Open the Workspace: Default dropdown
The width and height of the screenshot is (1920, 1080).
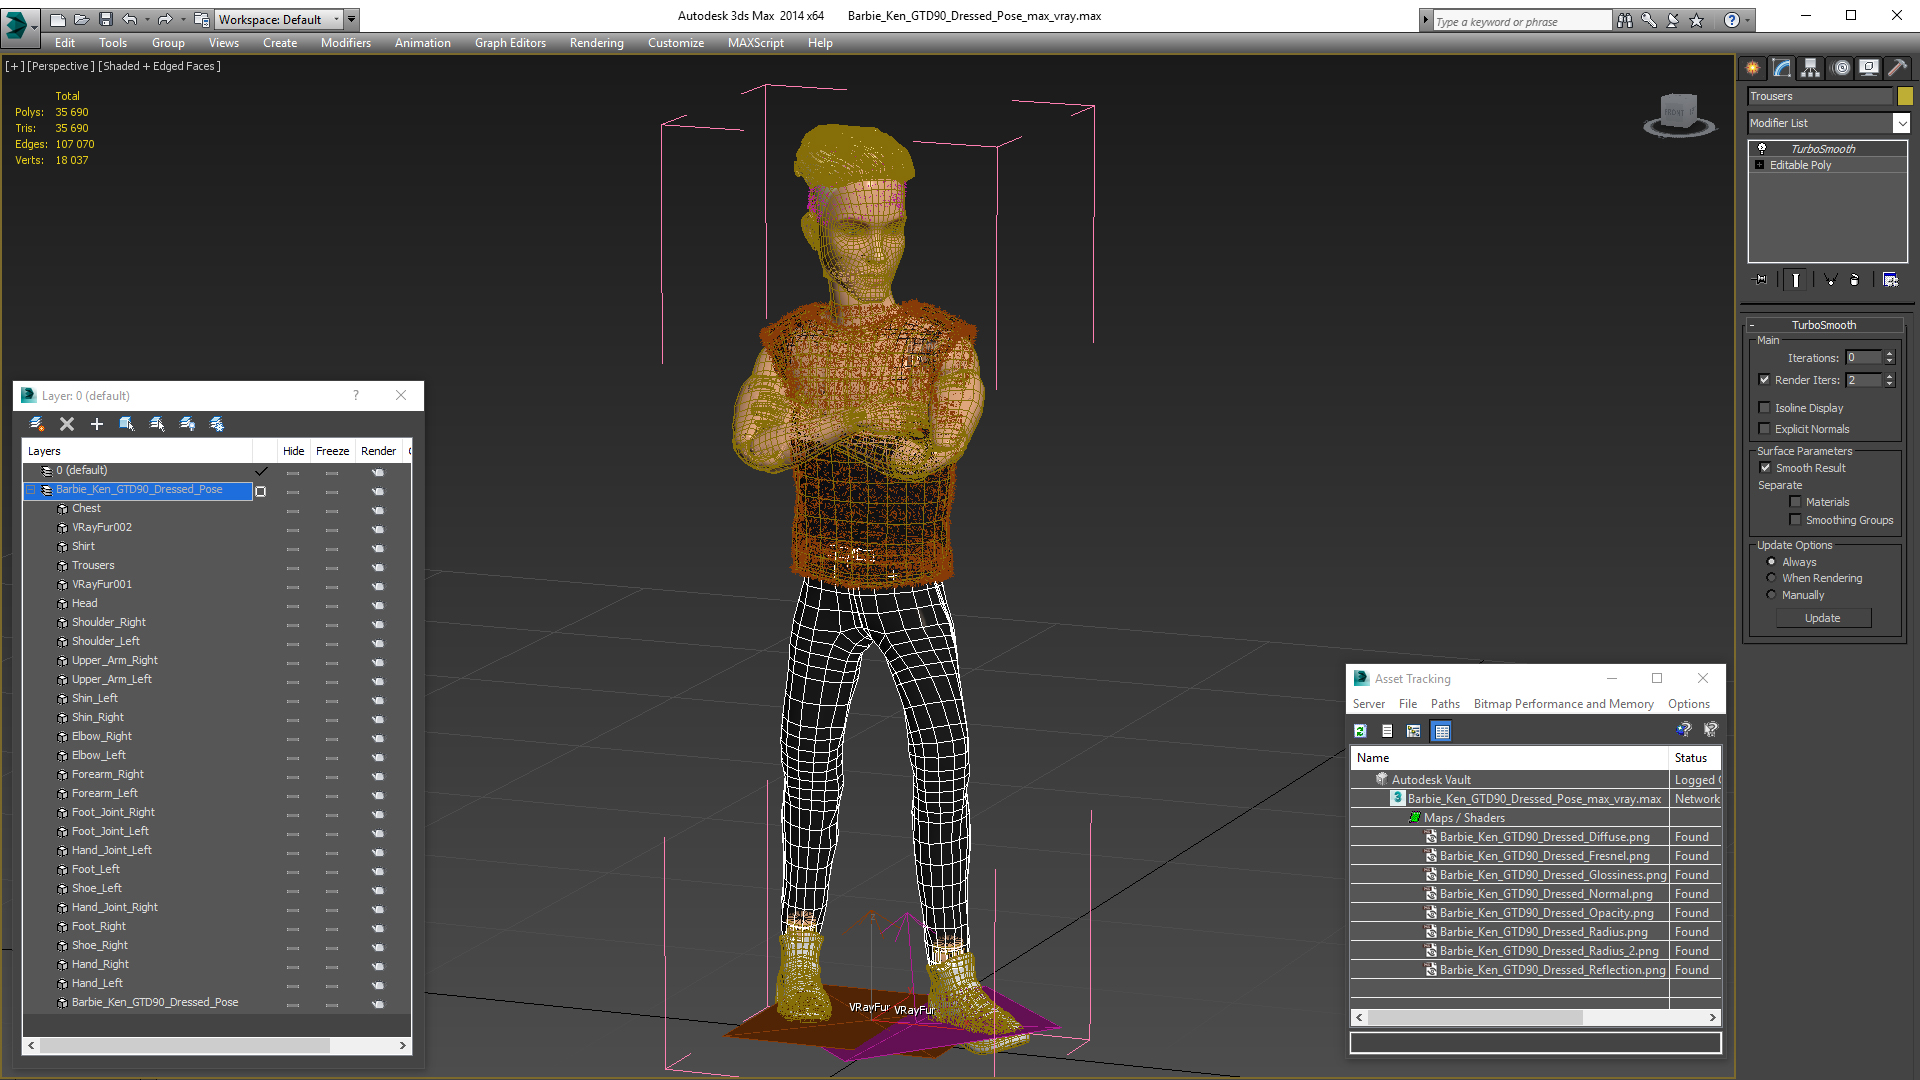(336, 19)
